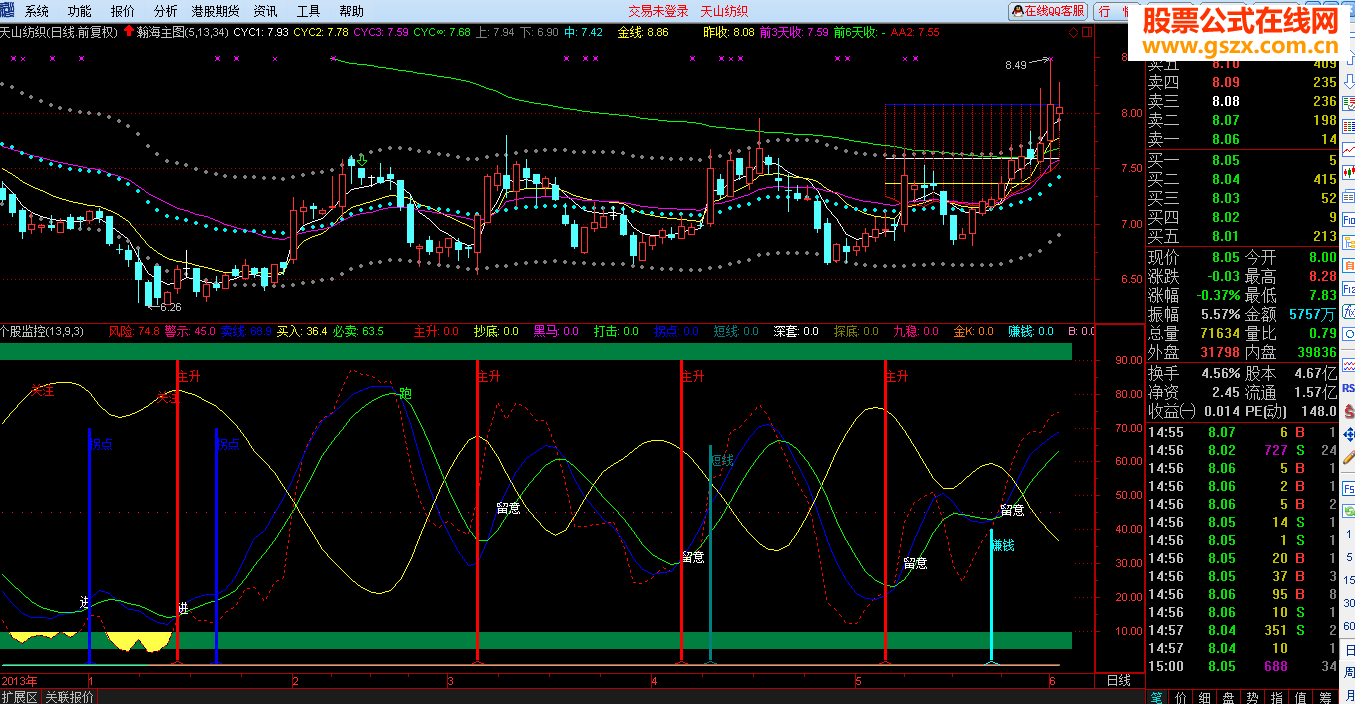Click the red up-arrow before 翰海主图
Viewport: 1355px width, 704px height.
click(x=128, y=32)
